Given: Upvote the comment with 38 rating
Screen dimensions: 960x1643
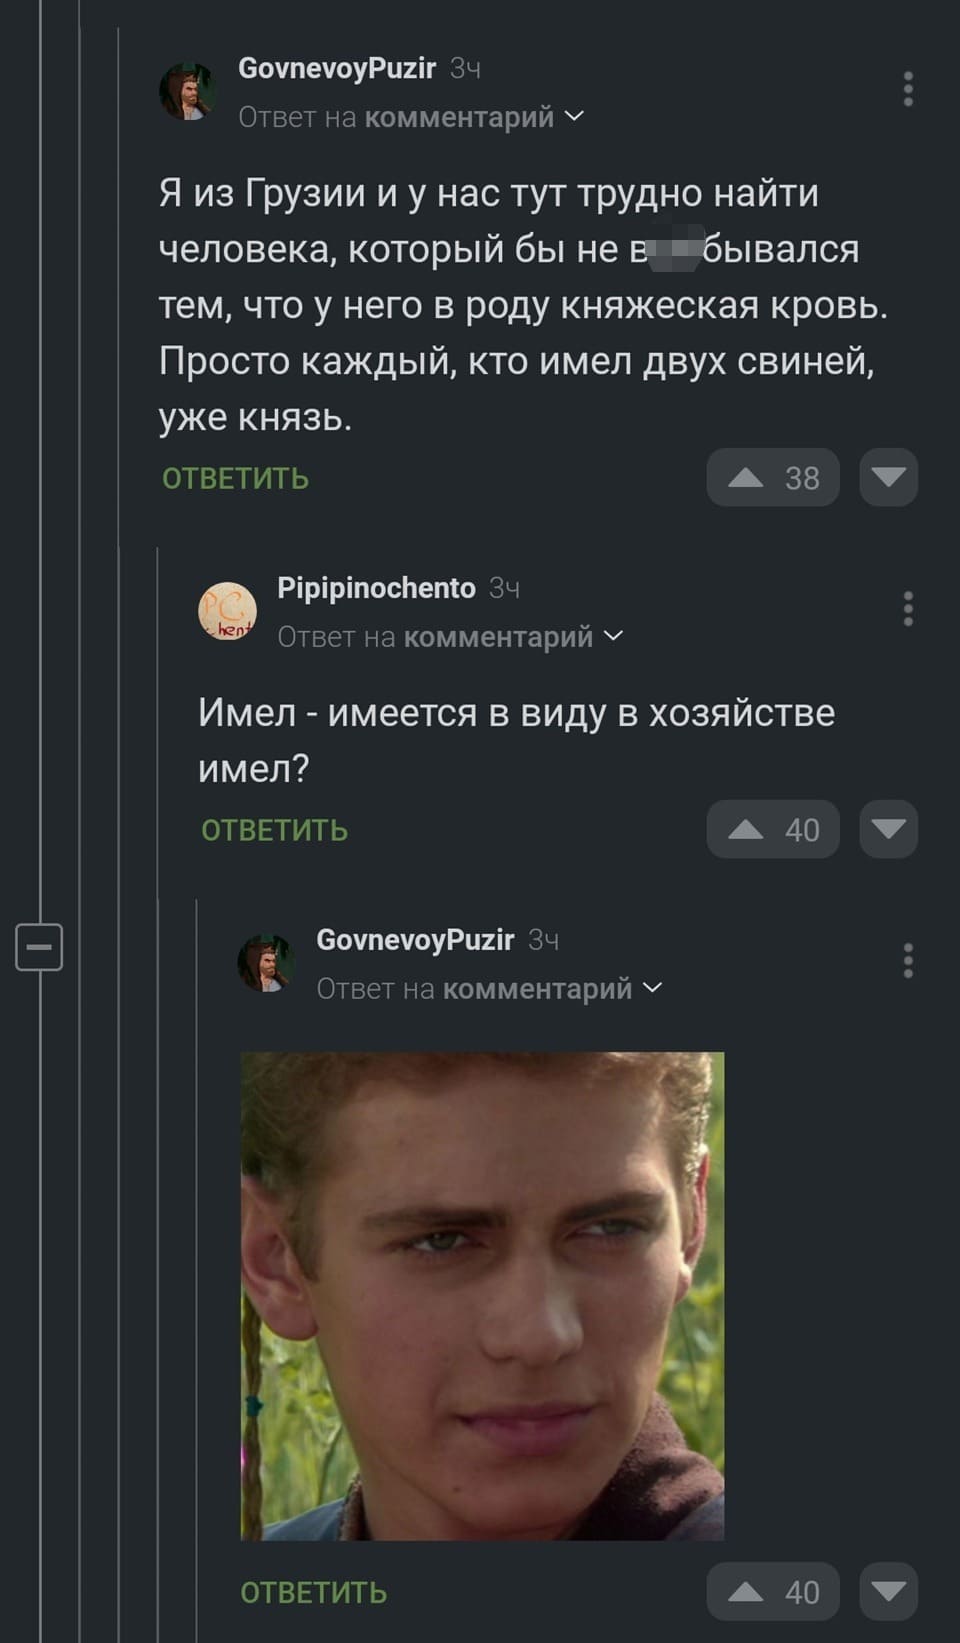Looking at the screenshot, I should (x=773, y=478).
